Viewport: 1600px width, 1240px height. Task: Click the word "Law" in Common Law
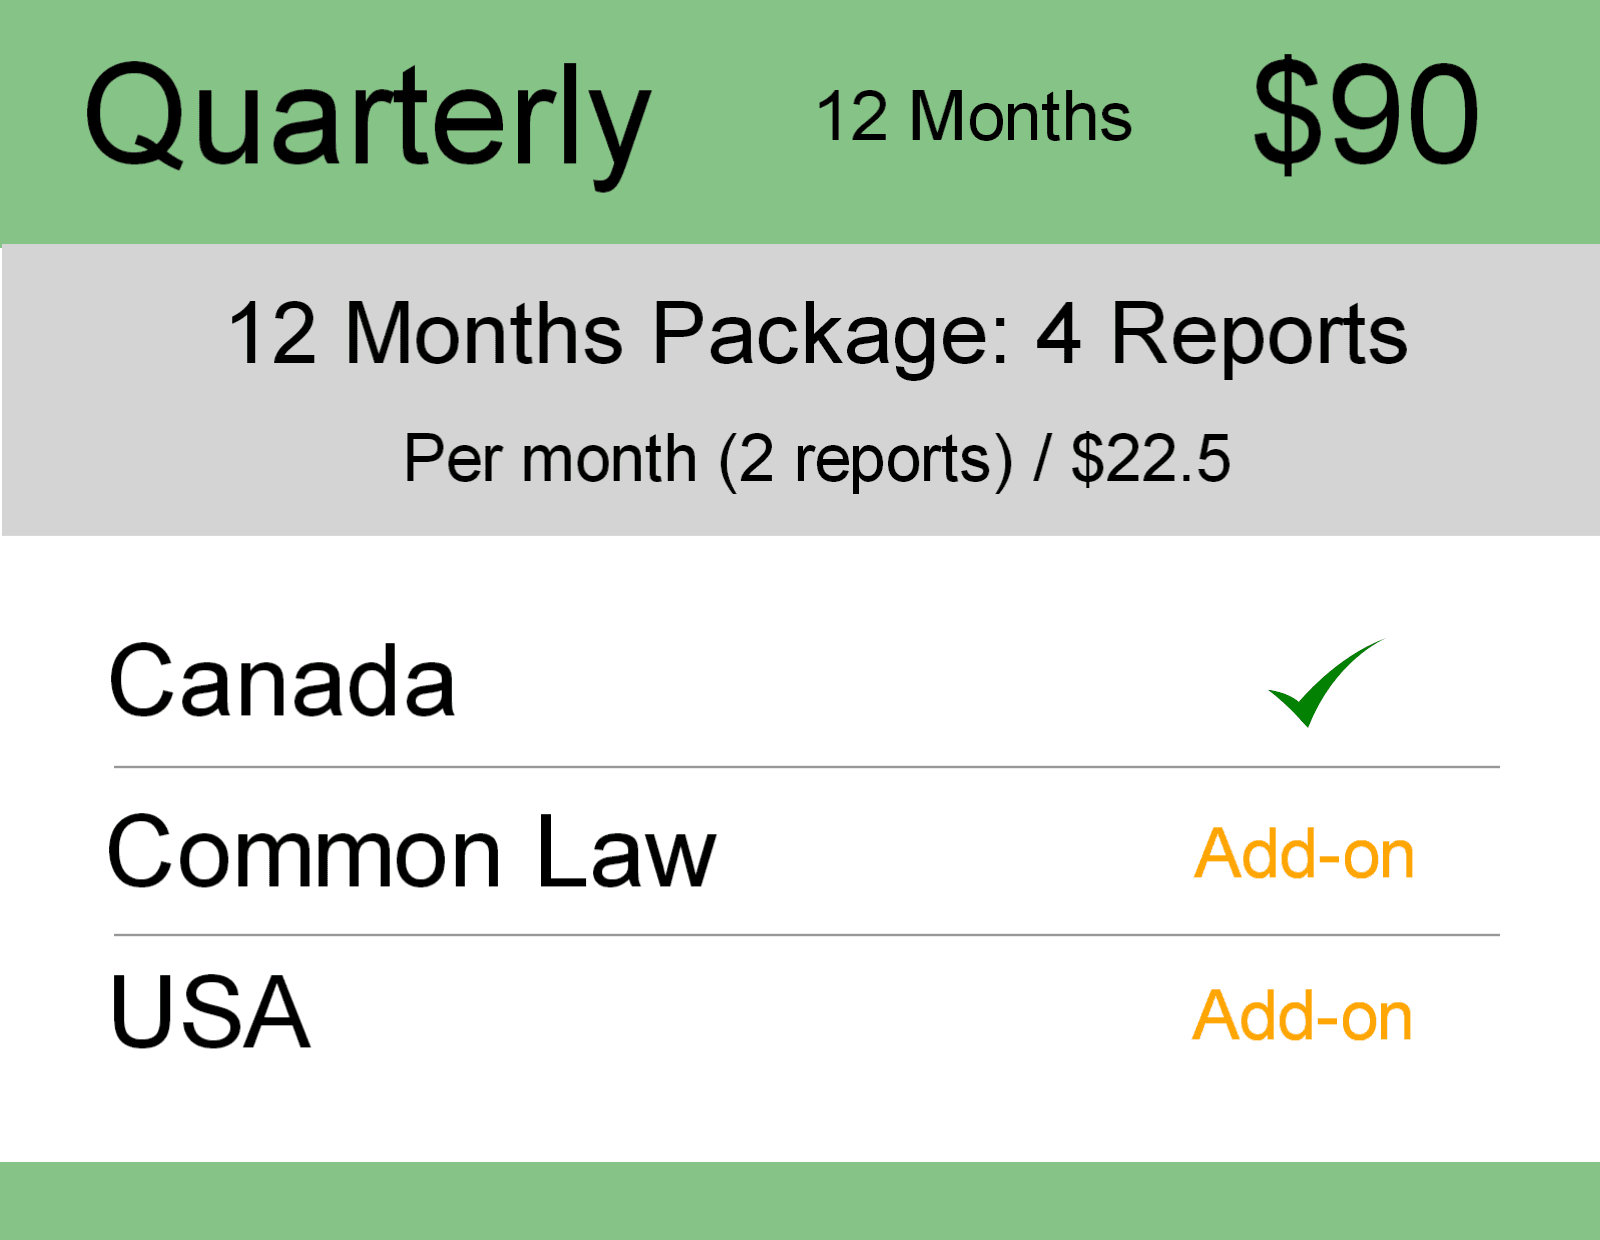(x=626, y=855)
